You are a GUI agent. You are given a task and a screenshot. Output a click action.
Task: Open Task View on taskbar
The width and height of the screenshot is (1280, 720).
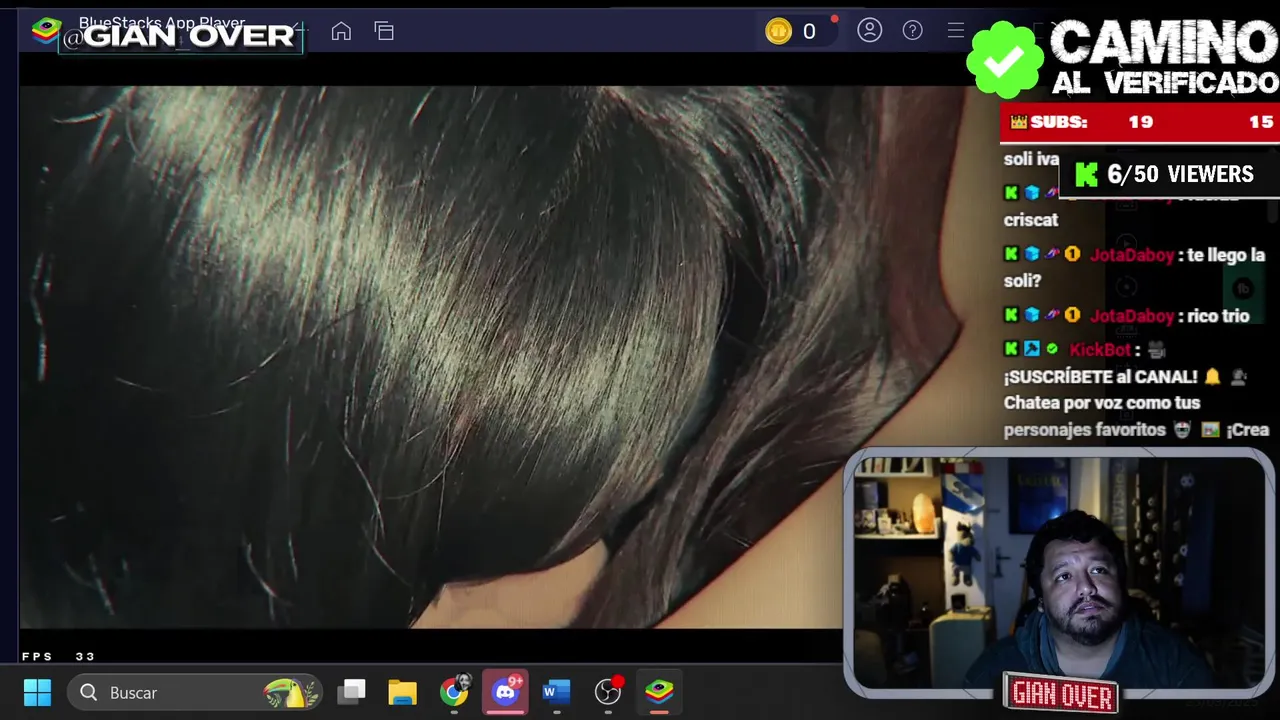tap(352, 692)
